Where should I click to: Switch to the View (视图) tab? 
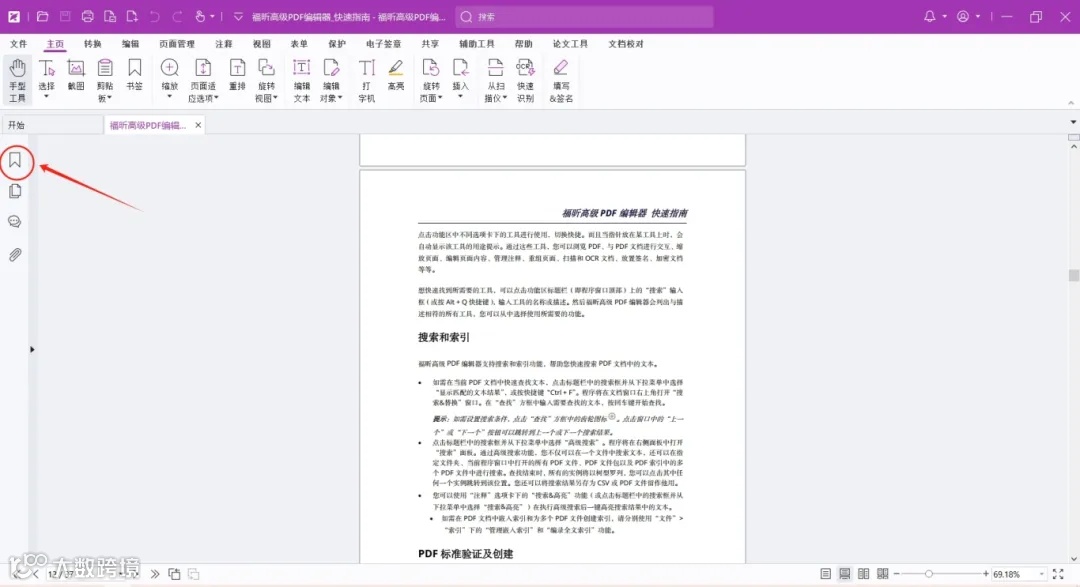(262, 43)
